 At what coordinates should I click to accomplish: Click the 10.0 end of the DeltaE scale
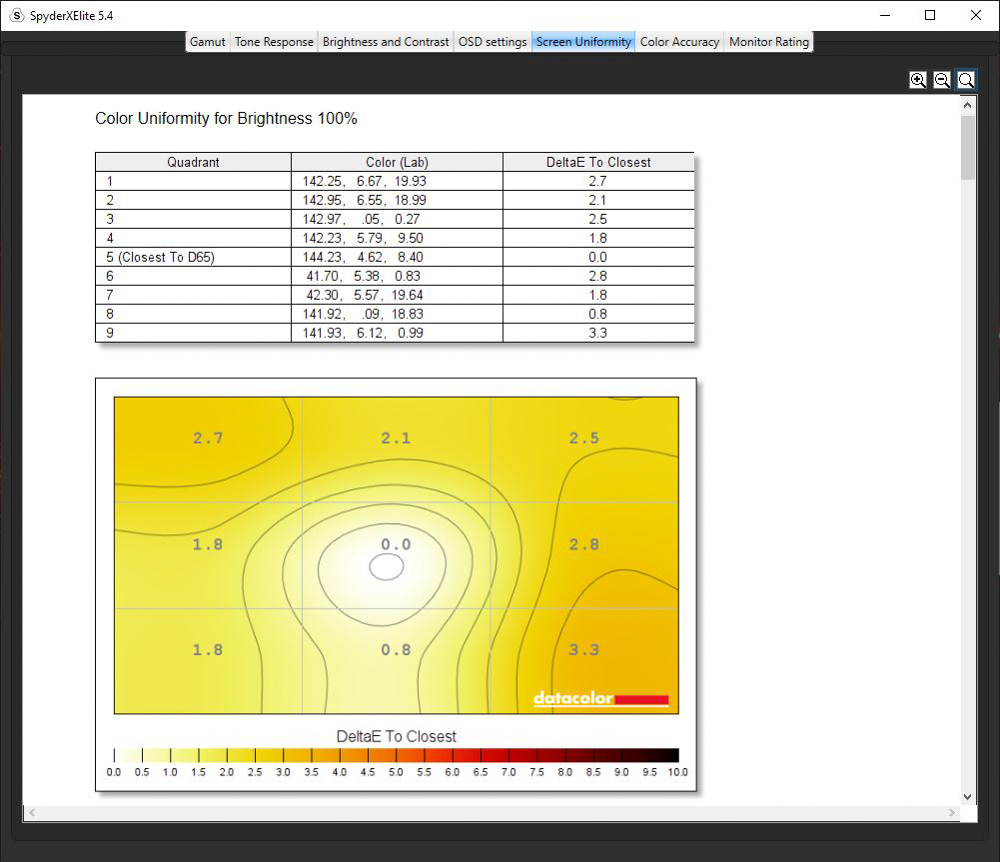677,772
